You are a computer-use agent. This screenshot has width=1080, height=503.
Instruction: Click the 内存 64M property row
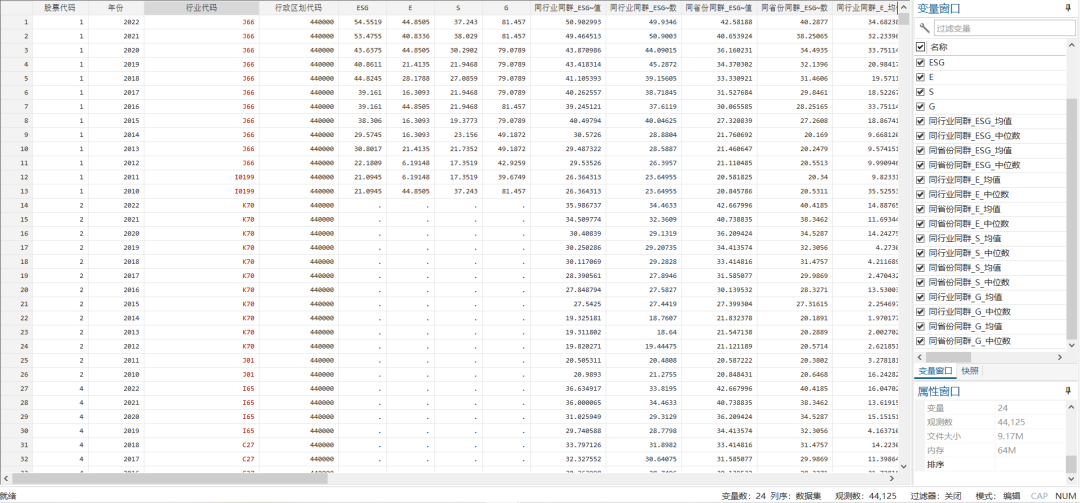(990, 451)
